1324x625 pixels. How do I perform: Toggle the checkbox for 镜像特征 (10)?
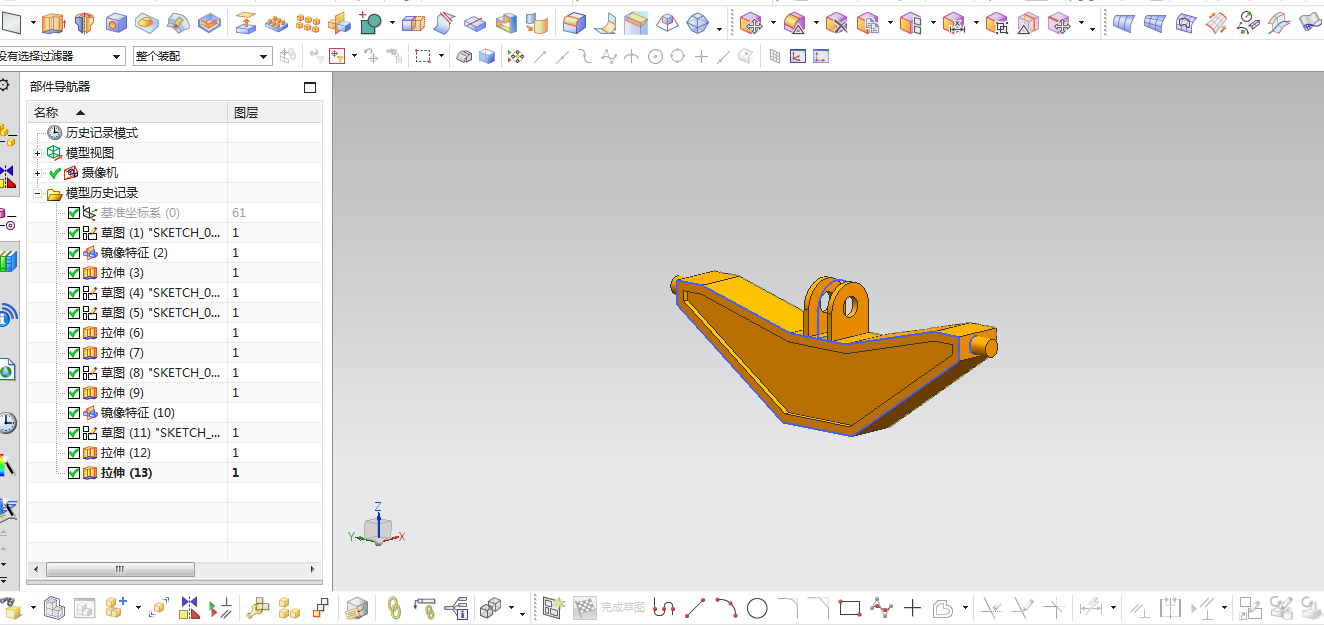[74, 413]
